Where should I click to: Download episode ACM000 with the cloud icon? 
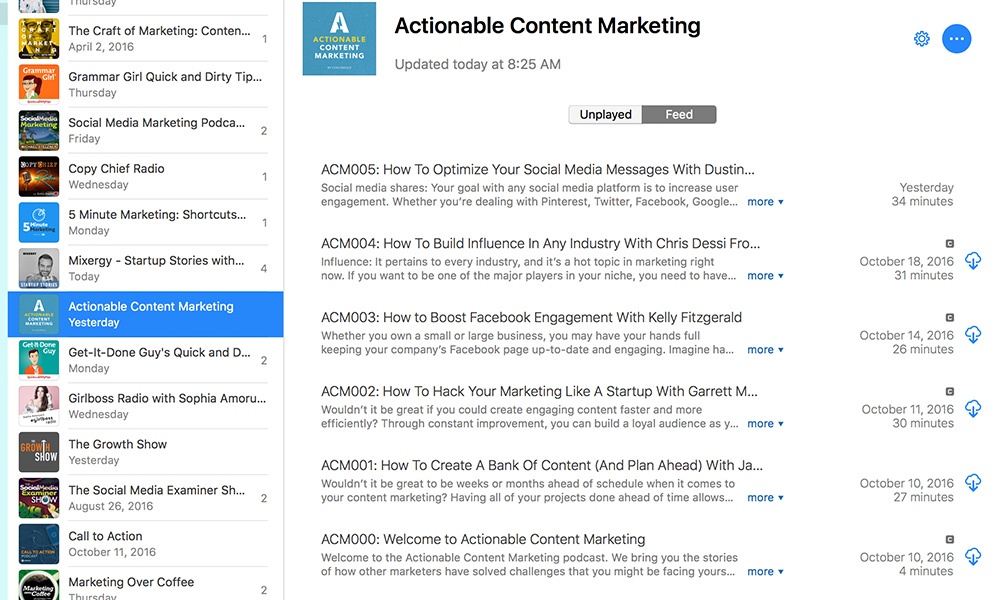click(x=973, y=556)
